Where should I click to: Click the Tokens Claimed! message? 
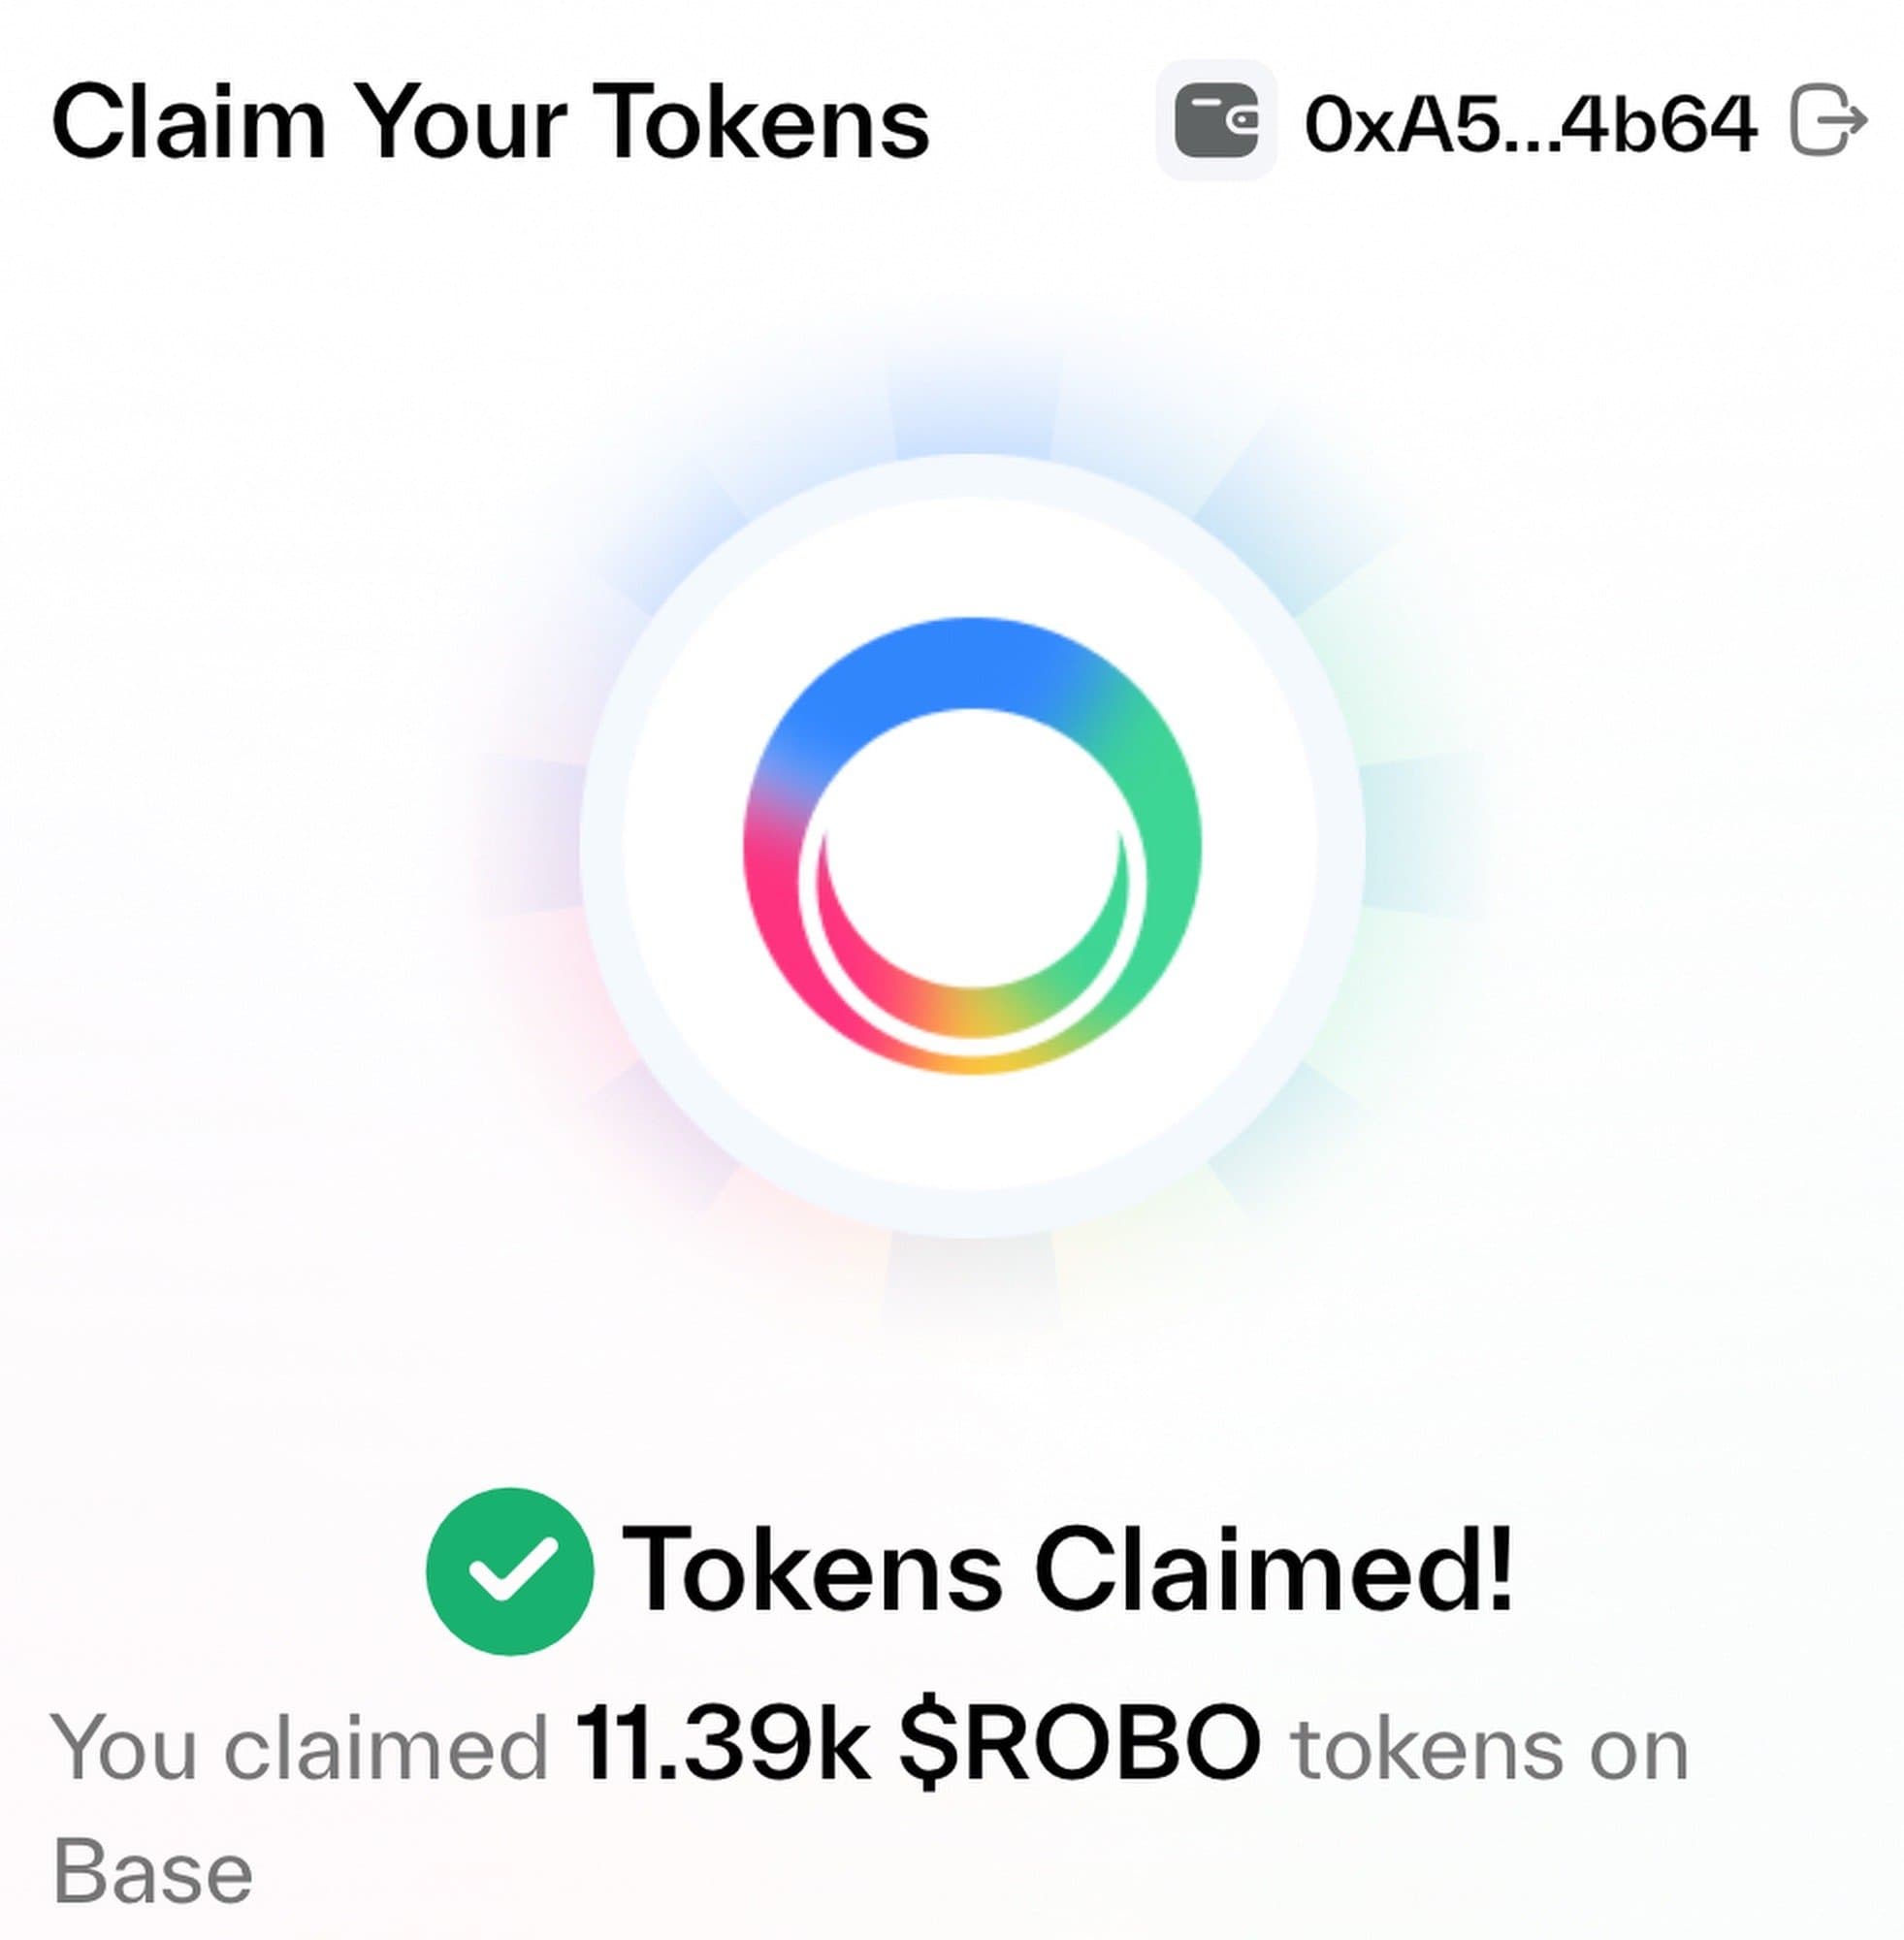[1068, 1569]
